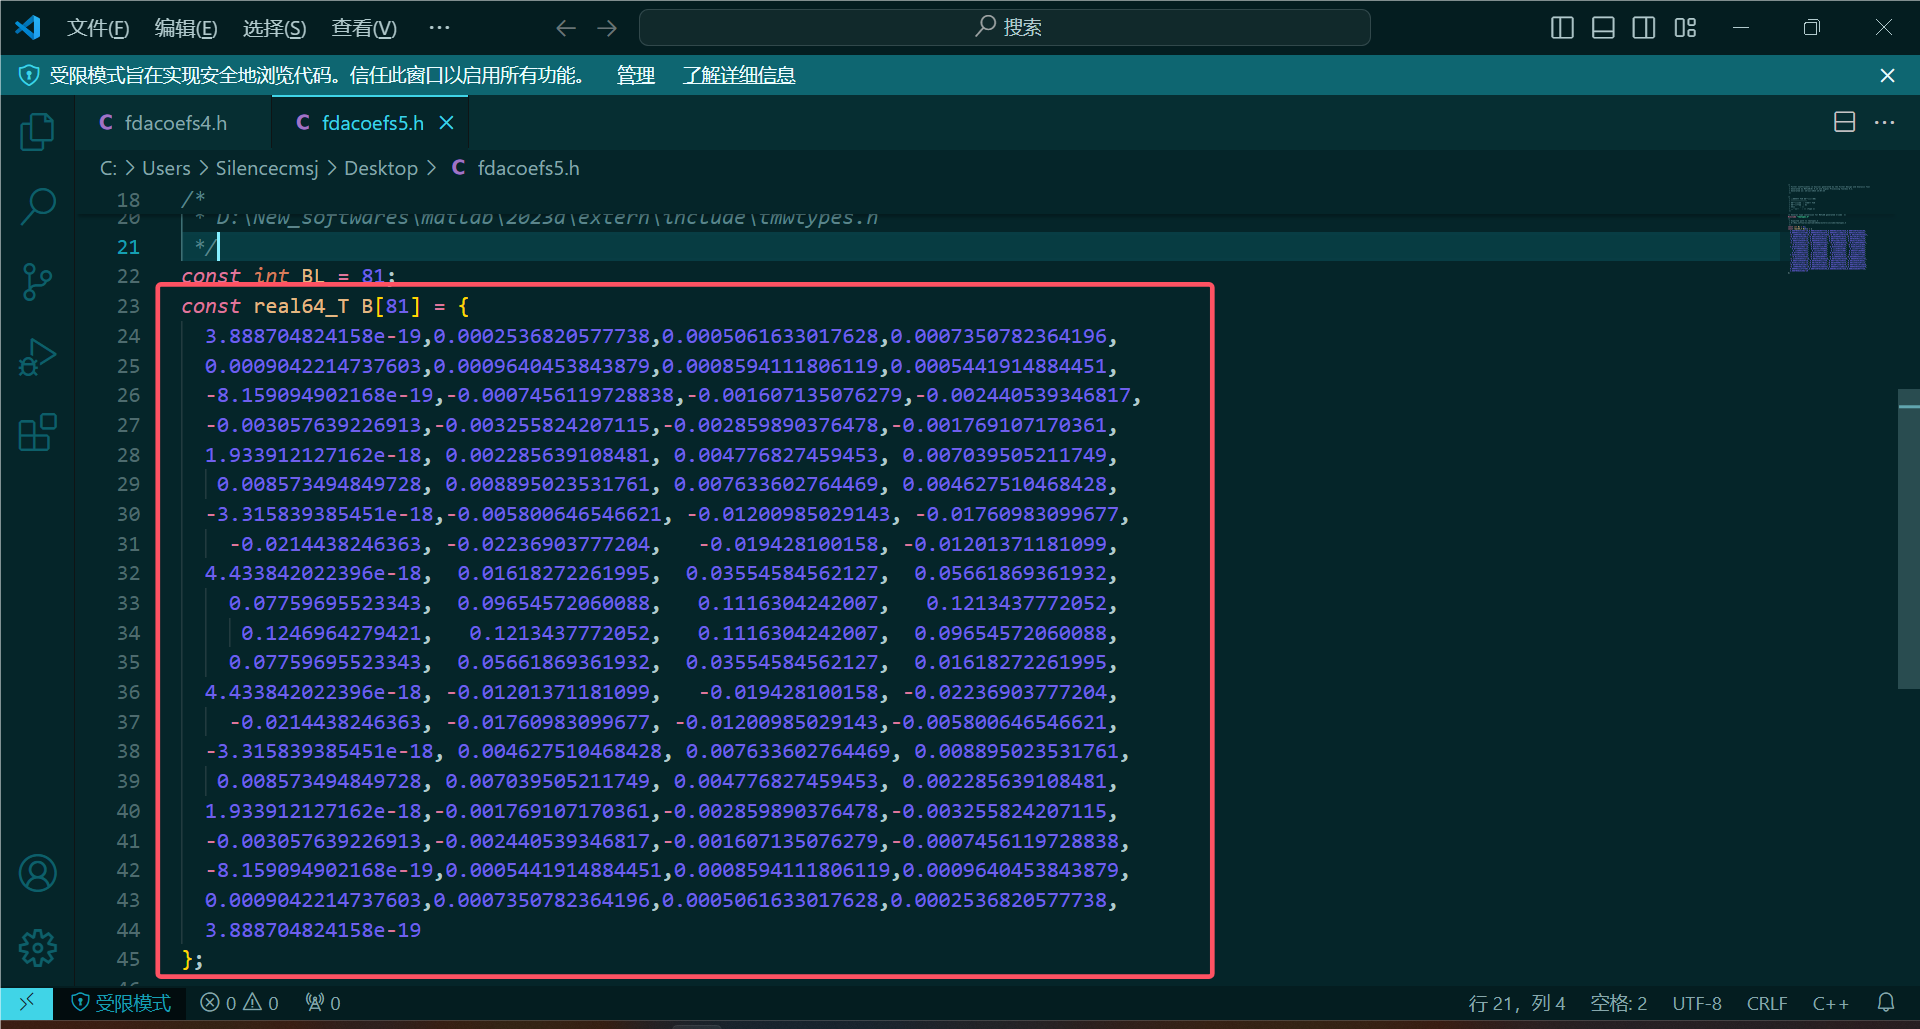Open the Customize Layout icon

(1686, 28)
